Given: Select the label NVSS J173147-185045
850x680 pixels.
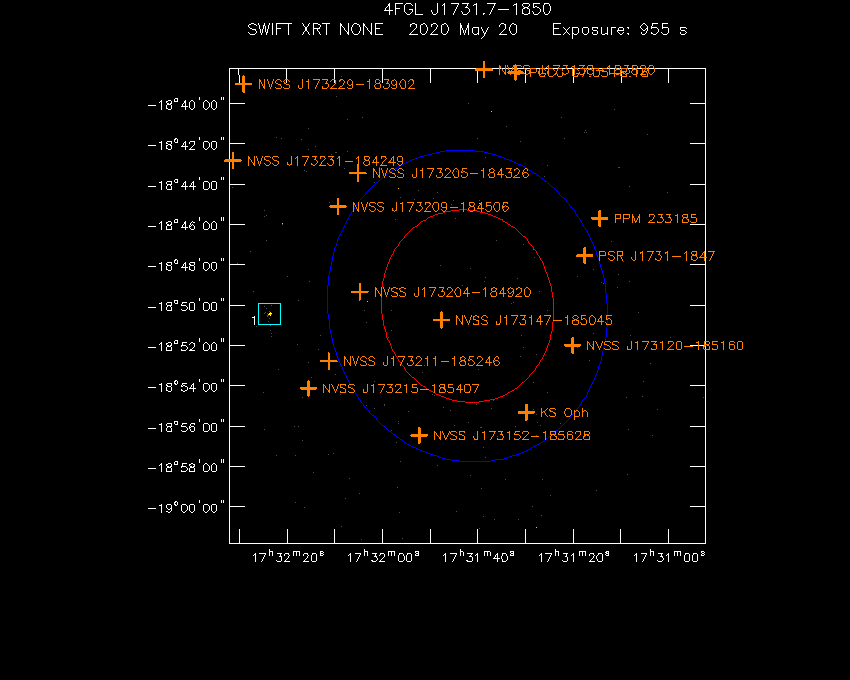Looking at the screenshot, I should [x=534, y=320].
